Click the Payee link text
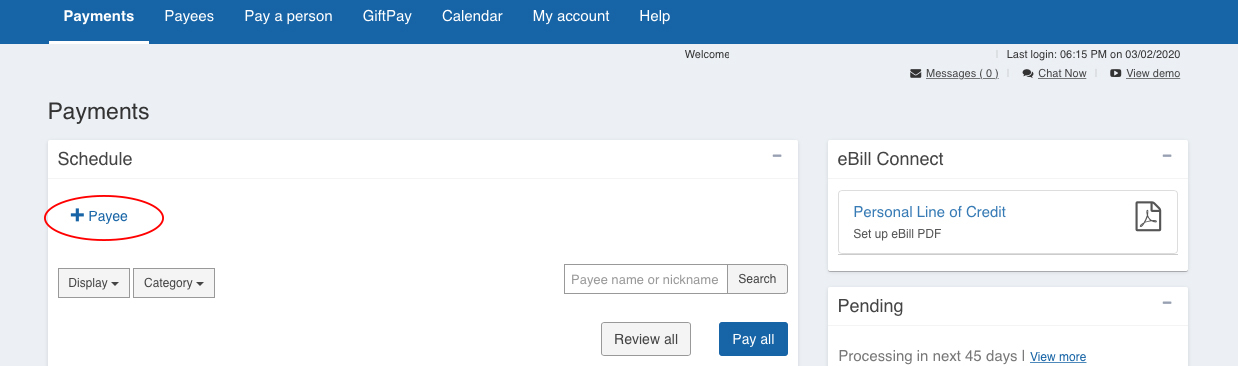 pyautogui.click(x=108, y=216)
